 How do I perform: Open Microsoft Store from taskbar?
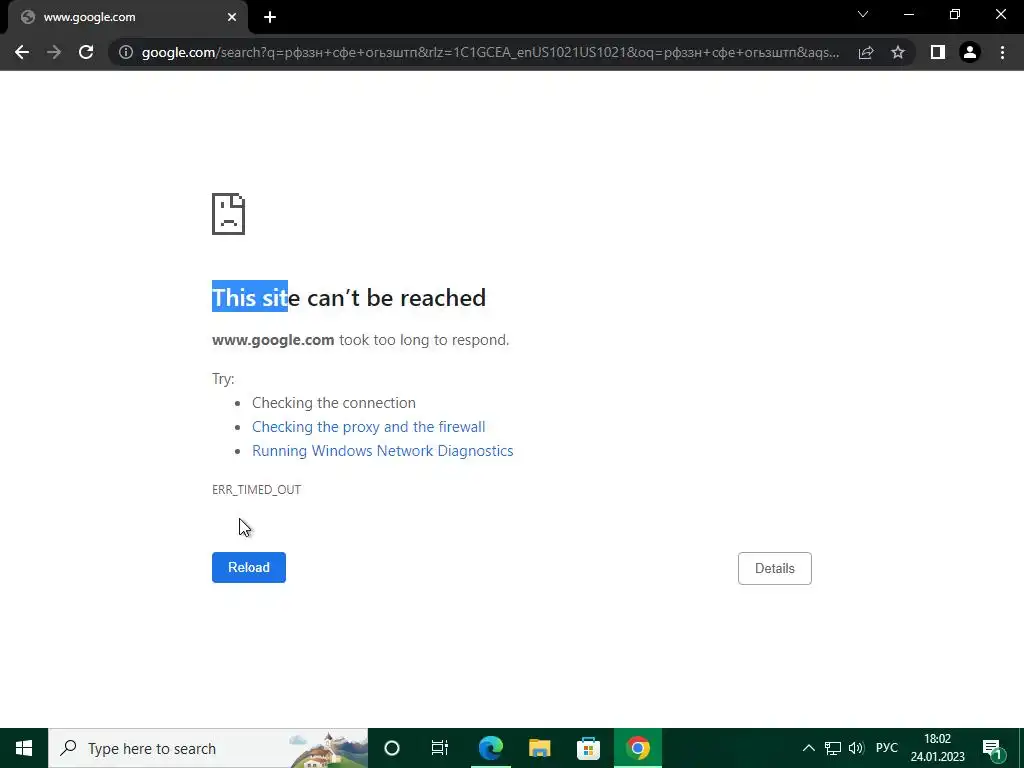click(588, 748)
